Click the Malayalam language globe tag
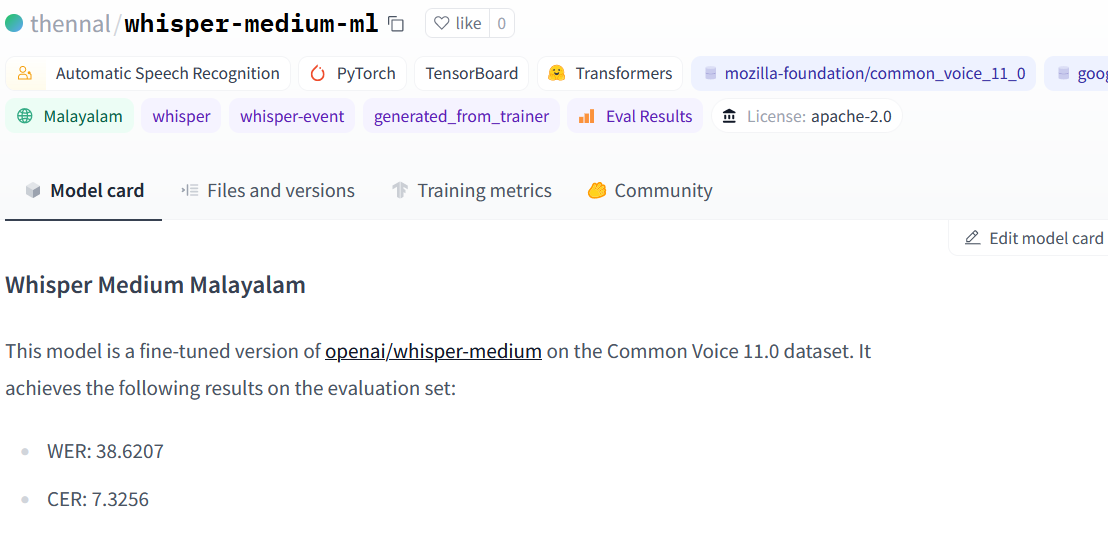 click(69, 116)
